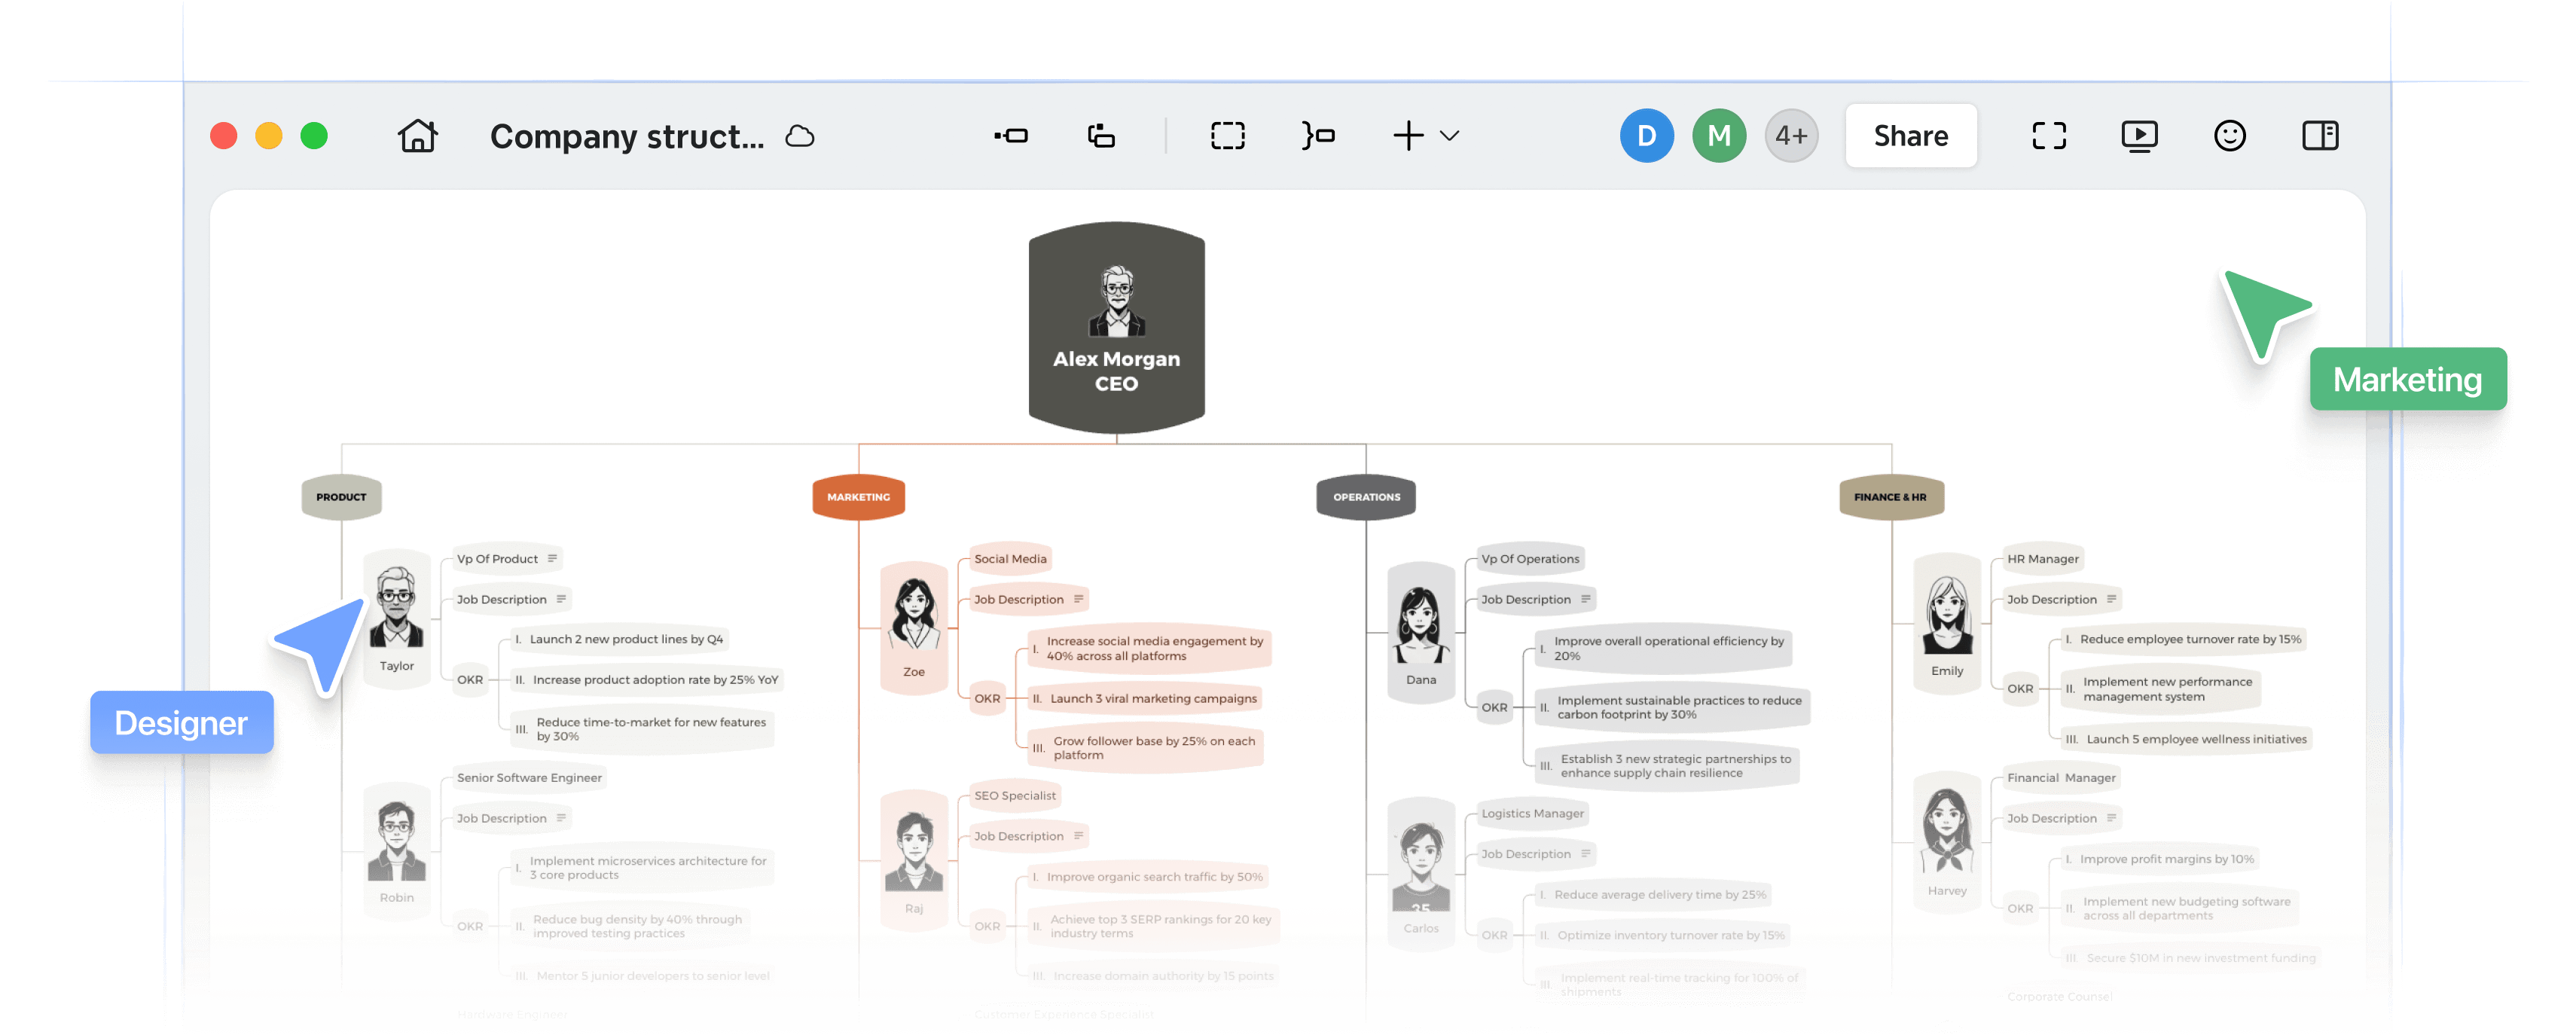Expand the plus button dropdown chevron
The image size is (2576, 1035).
[x=1448, y=137]
